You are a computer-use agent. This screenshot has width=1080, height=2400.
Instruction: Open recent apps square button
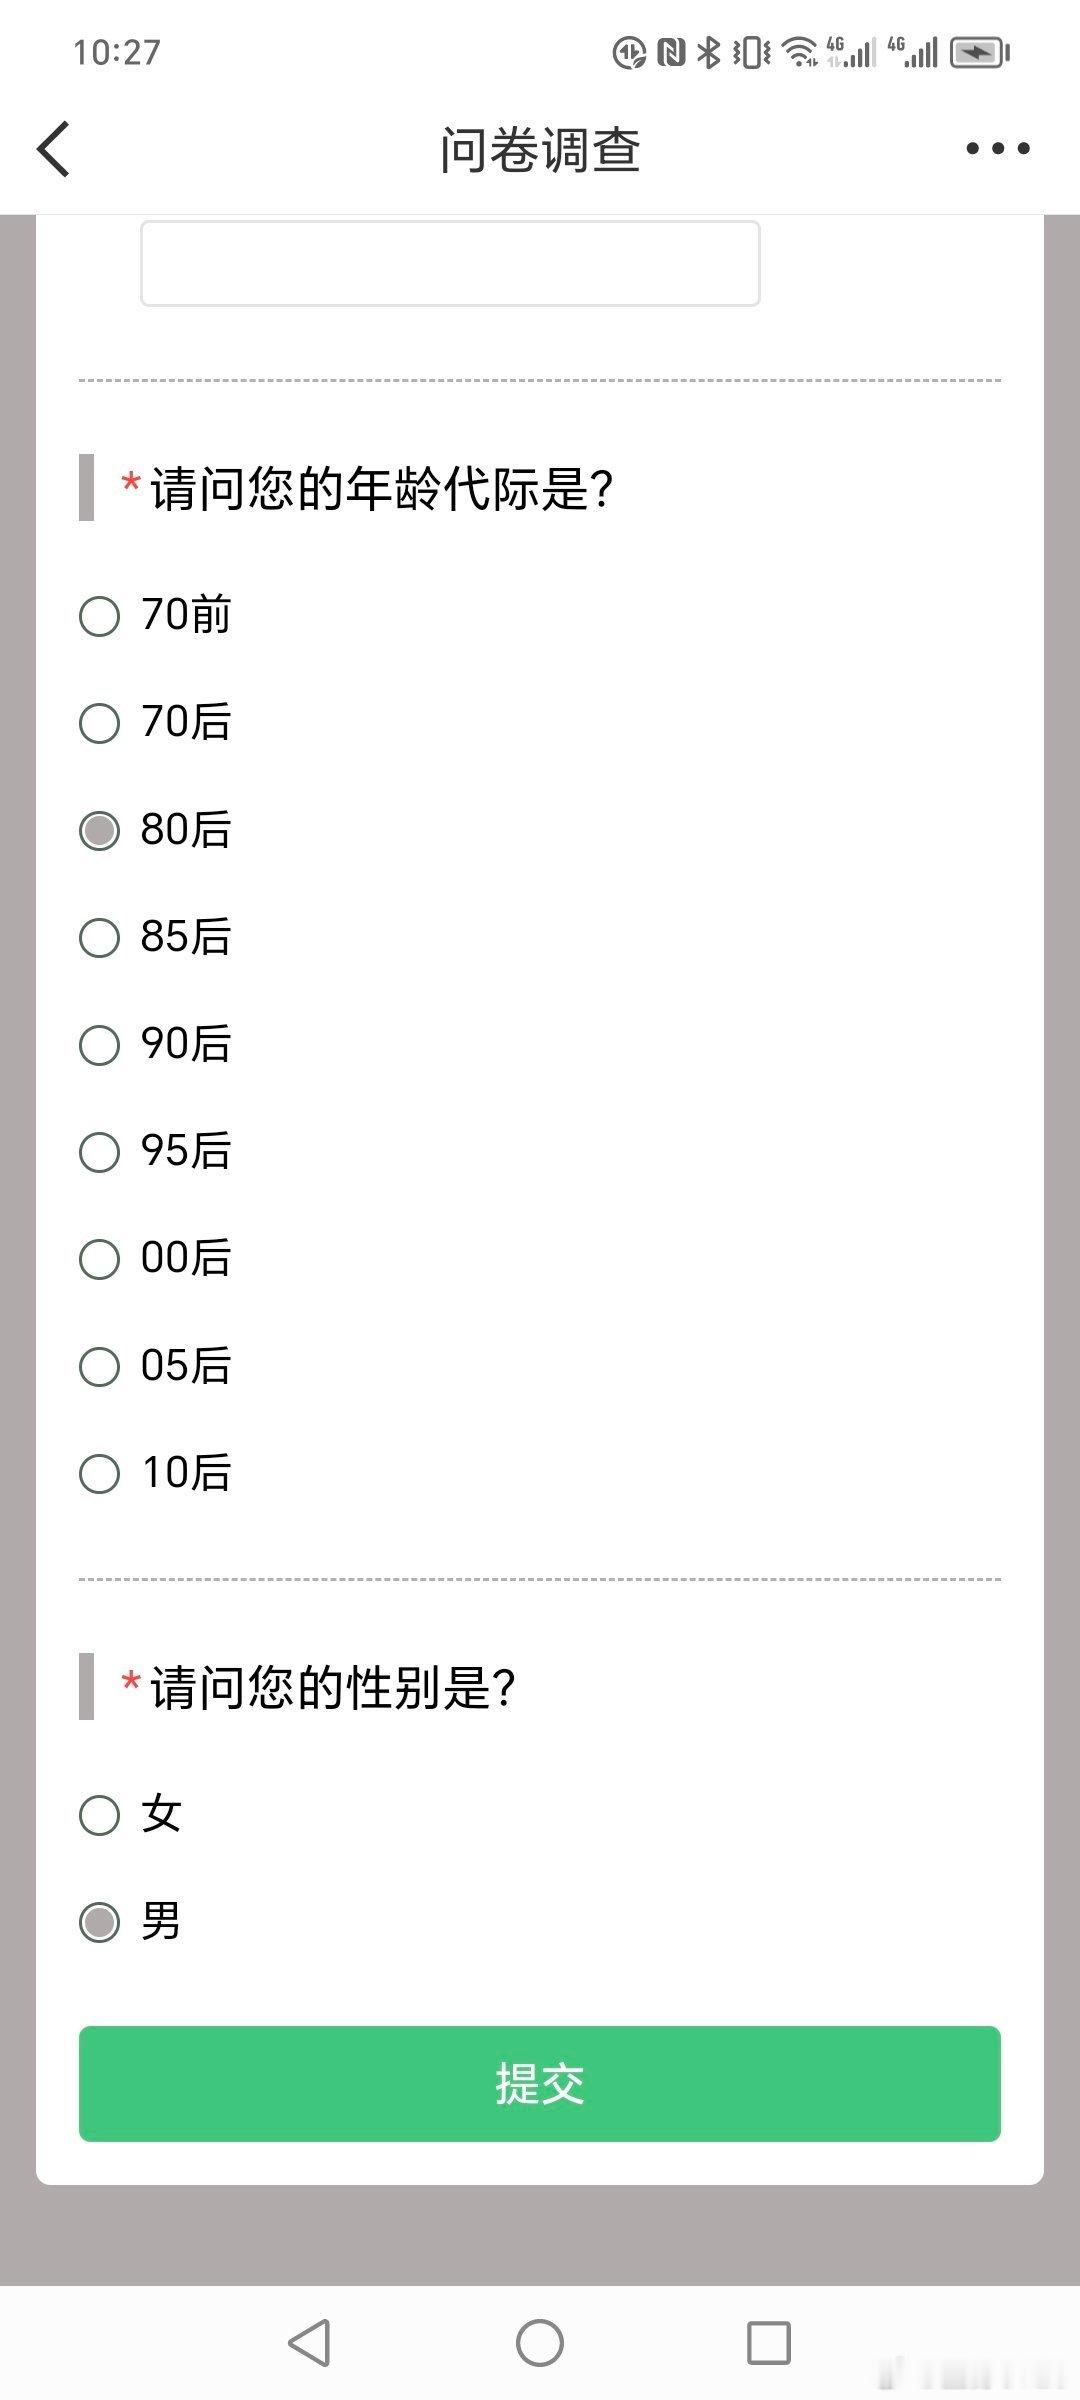(x=769, y=2342)
